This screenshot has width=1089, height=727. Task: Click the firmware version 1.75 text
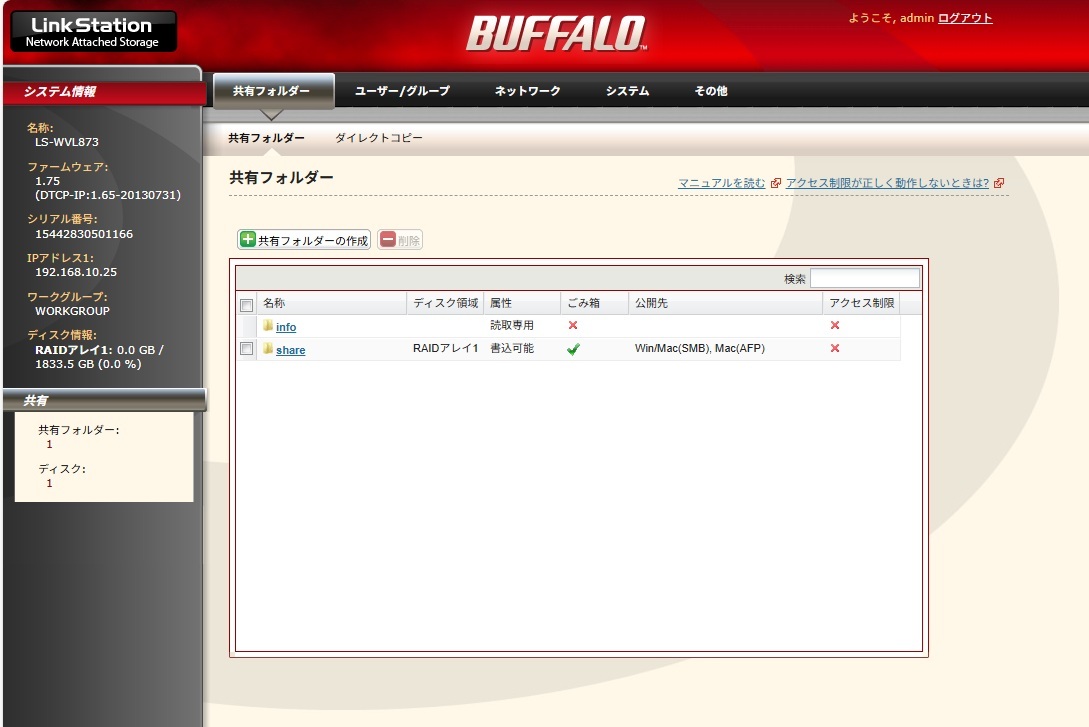[47, 181]
